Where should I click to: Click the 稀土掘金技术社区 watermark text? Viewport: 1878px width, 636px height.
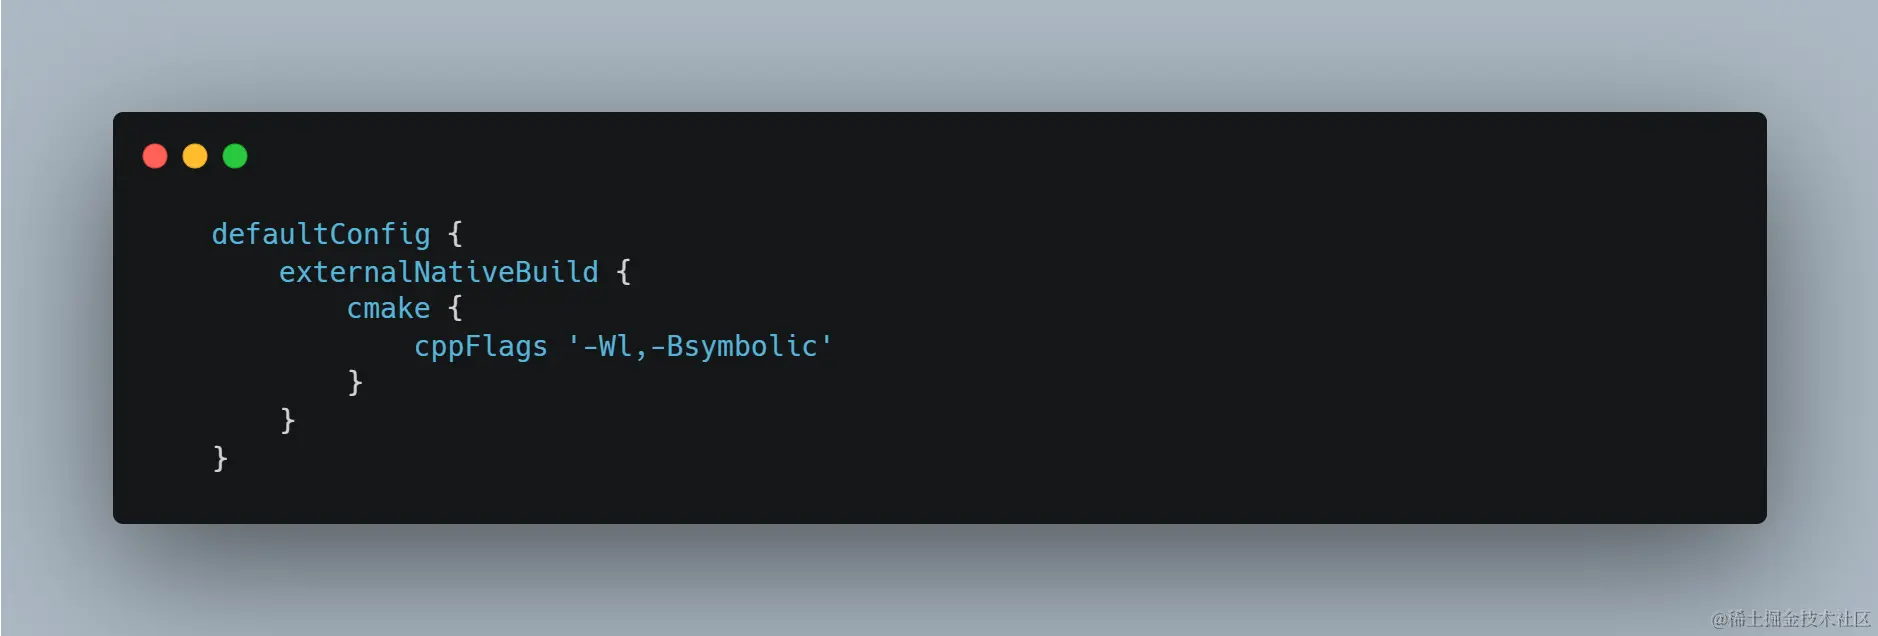coord(1799,619)
